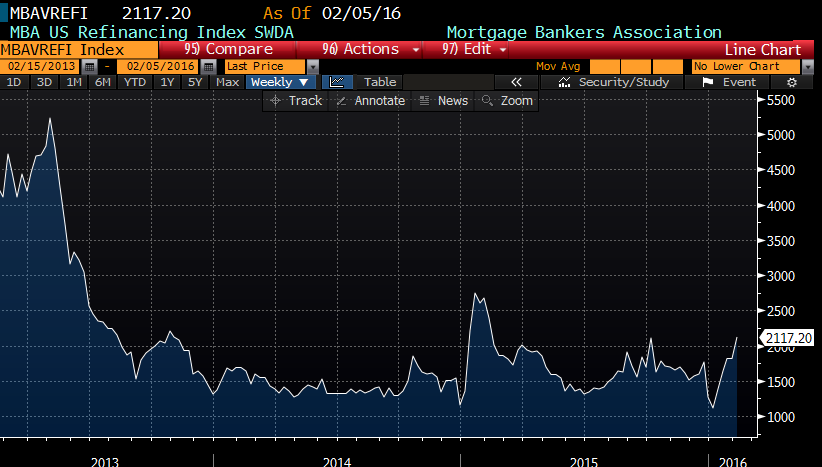Switch to Table view
Viewport: 822px width, 467px height.
pos(379,82)
